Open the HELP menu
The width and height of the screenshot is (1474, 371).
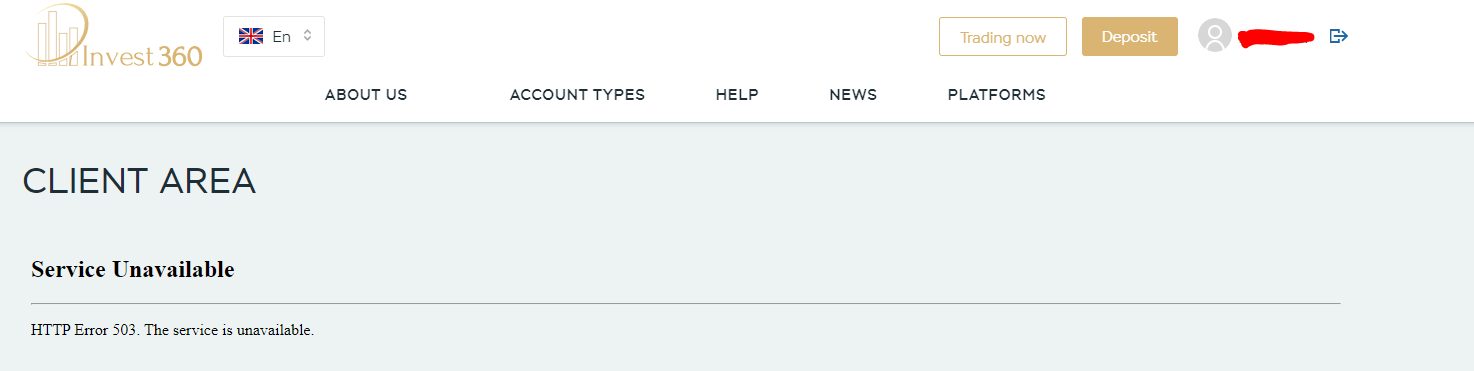(737, 95)
